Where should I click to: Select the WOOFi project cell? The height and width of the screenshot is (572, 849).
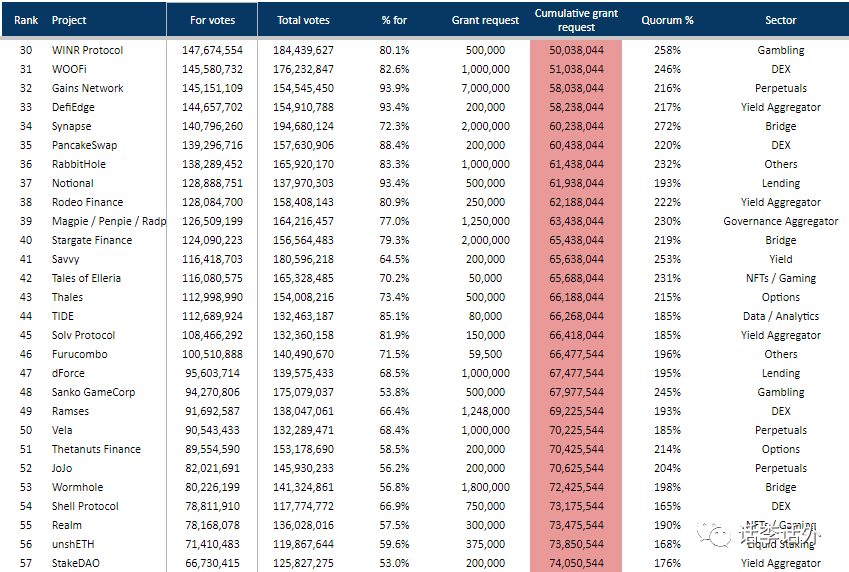[x=69, y=69]
